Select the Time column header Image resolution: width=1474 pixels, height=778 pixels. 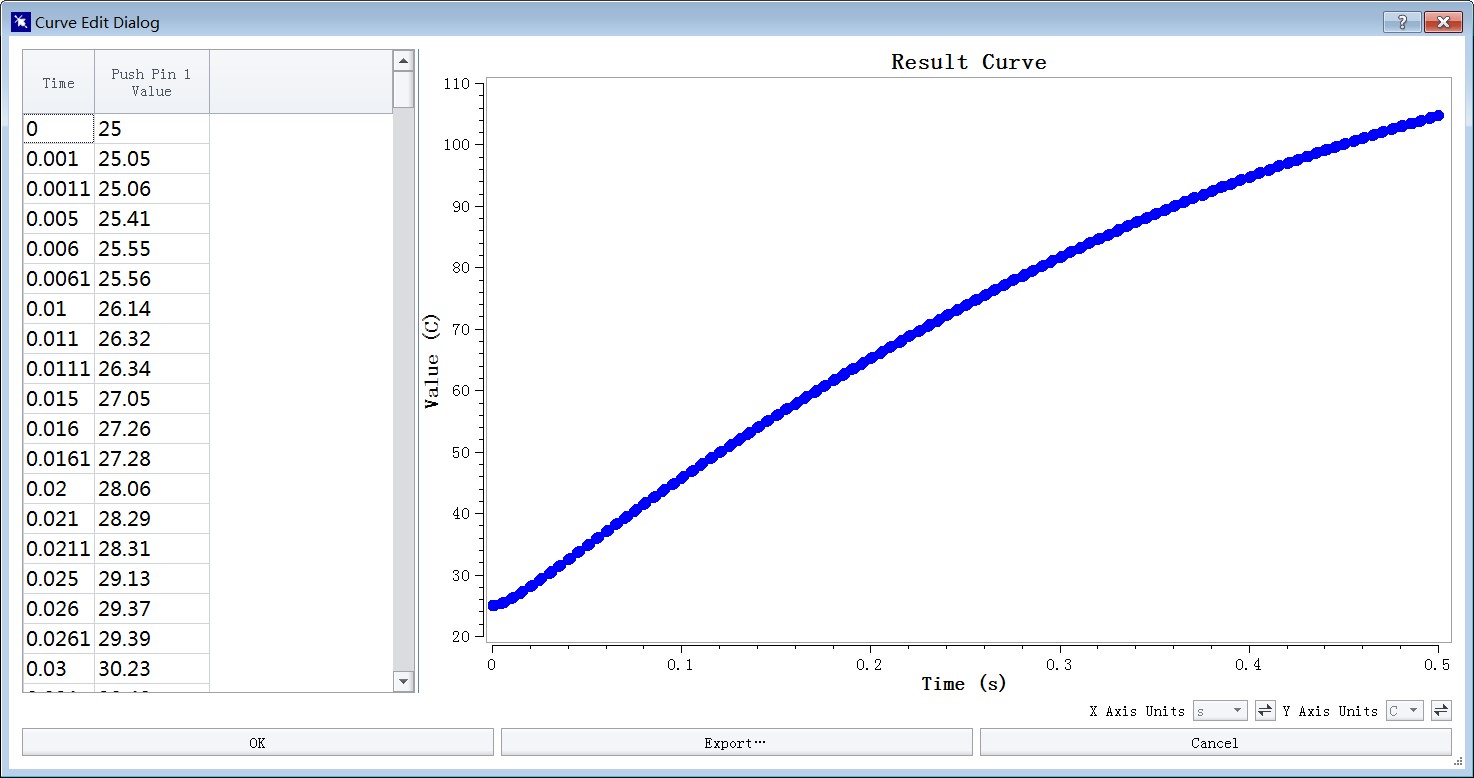tap(59, 83)
